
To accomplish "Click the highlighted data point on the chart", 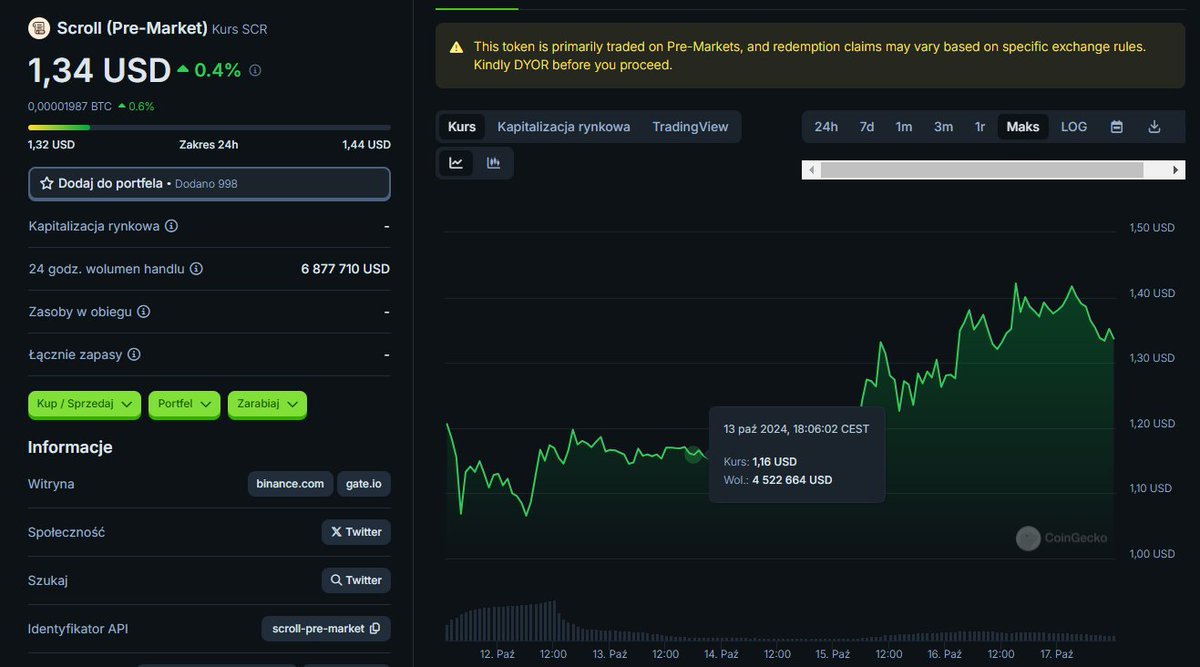I will [693, 454].
